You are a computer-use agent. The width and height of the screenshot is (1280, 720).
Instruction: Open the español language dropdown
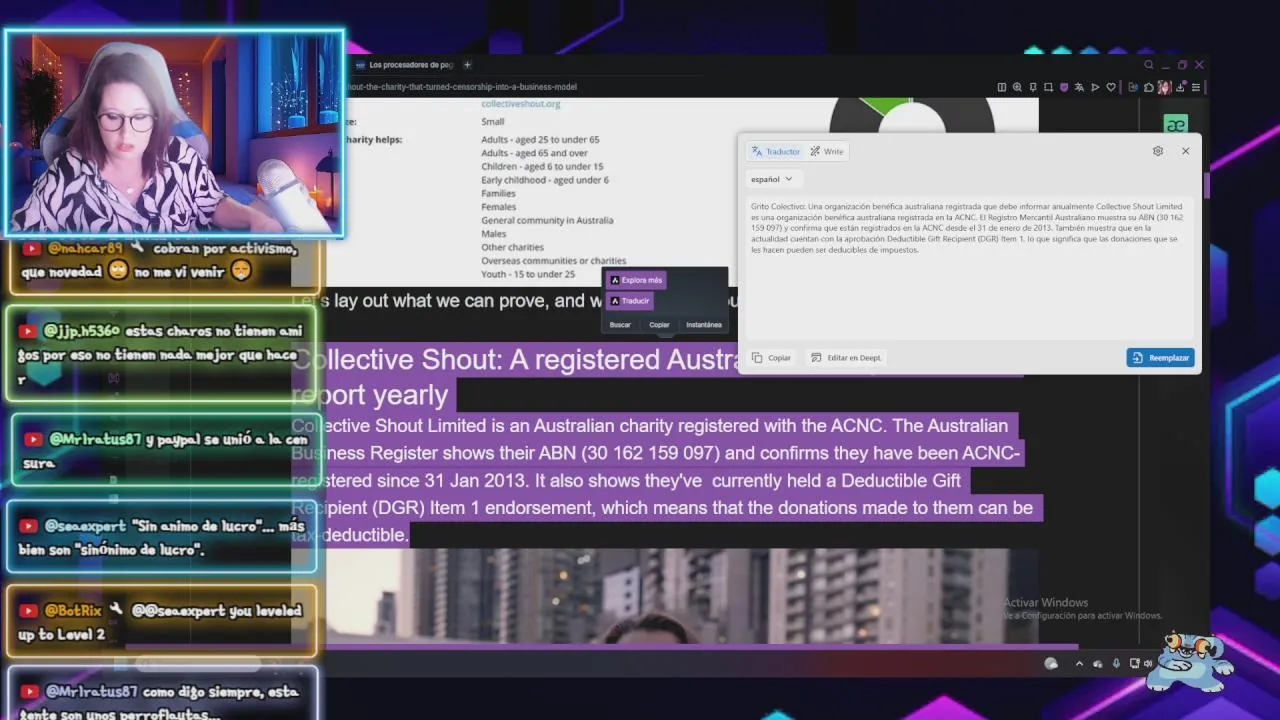pos(771,179)
